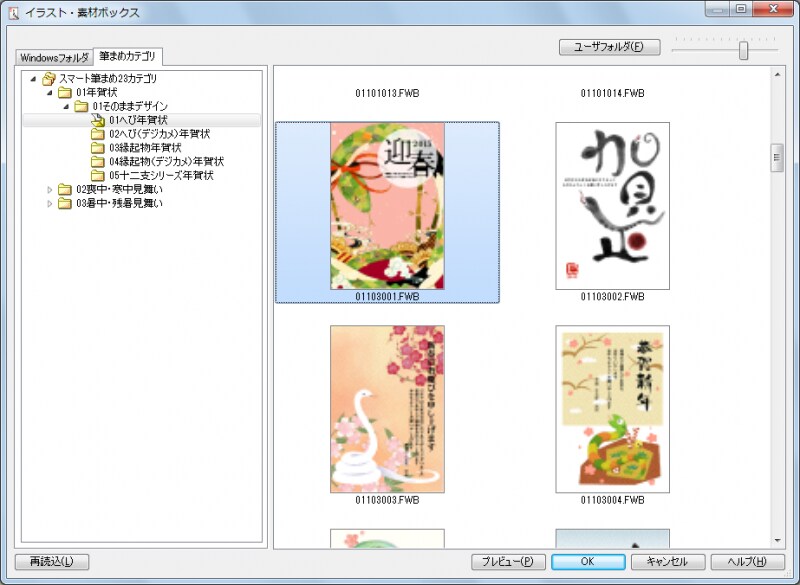Click the スマート筆まめ23カテゴリ root icon
The image size is (800, 585).
pyautogui.click(x=49, y=78)
